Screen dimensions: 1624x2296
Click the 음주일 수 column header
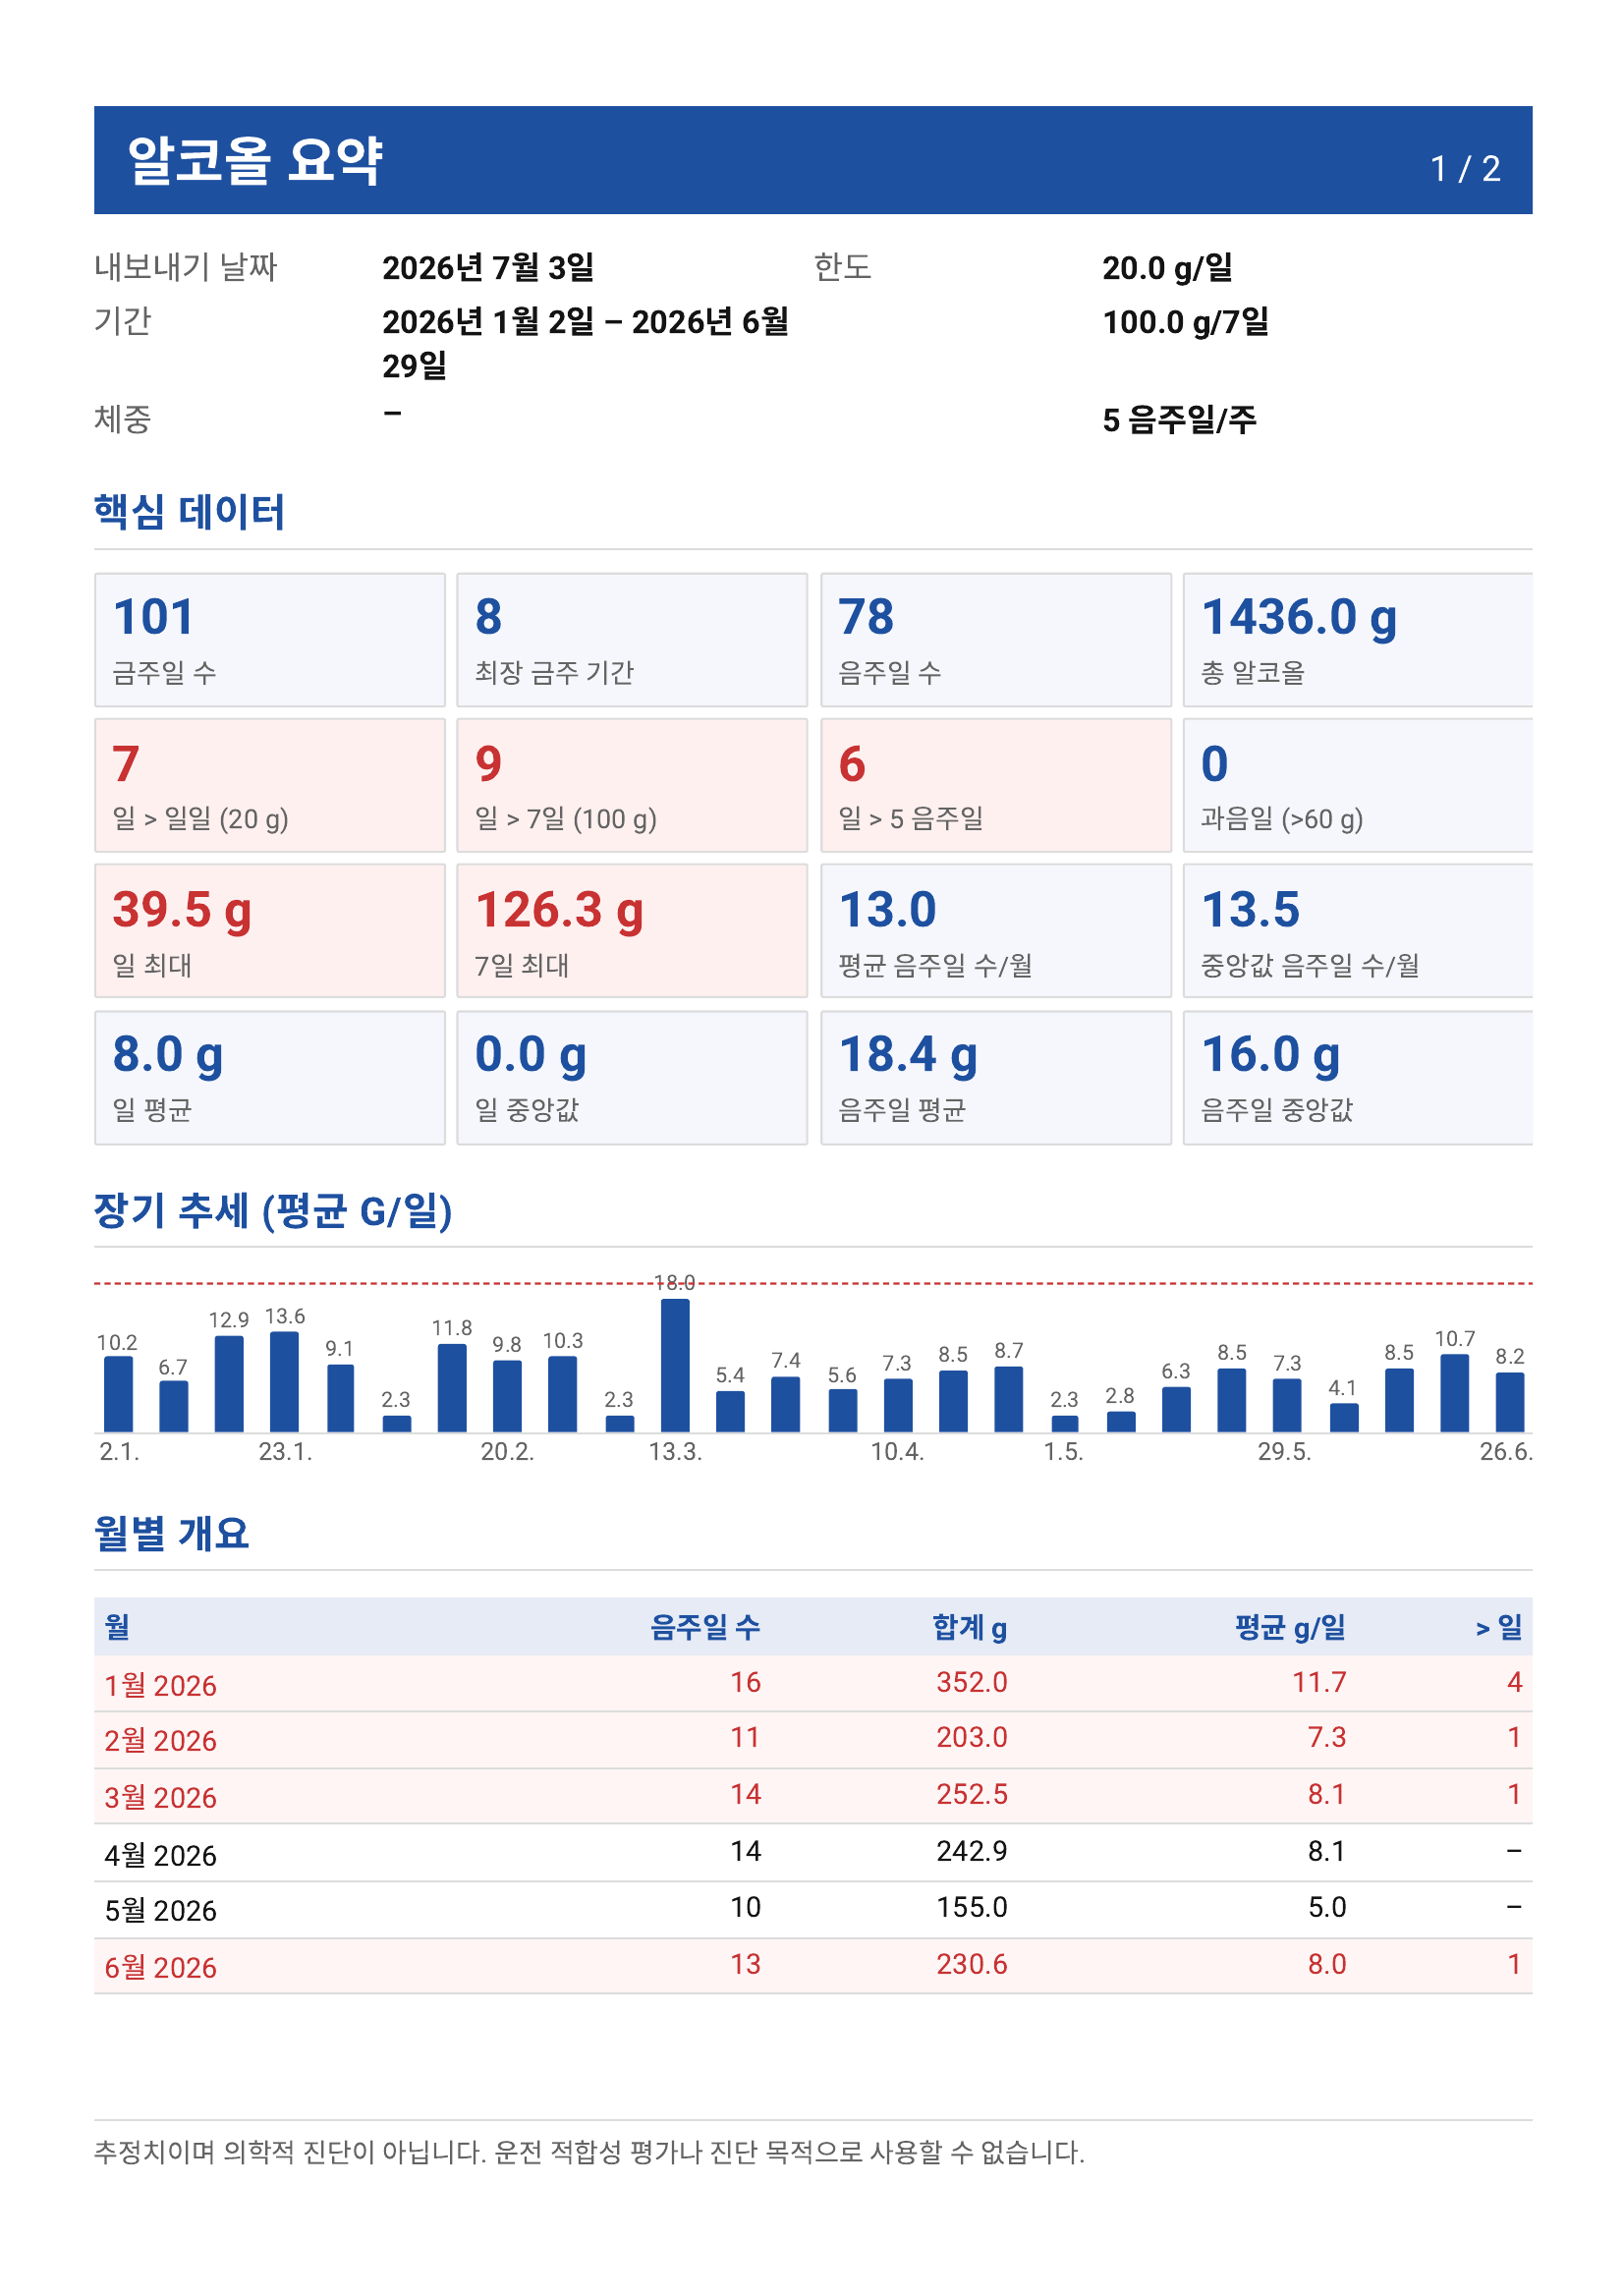coord(705,1627)
